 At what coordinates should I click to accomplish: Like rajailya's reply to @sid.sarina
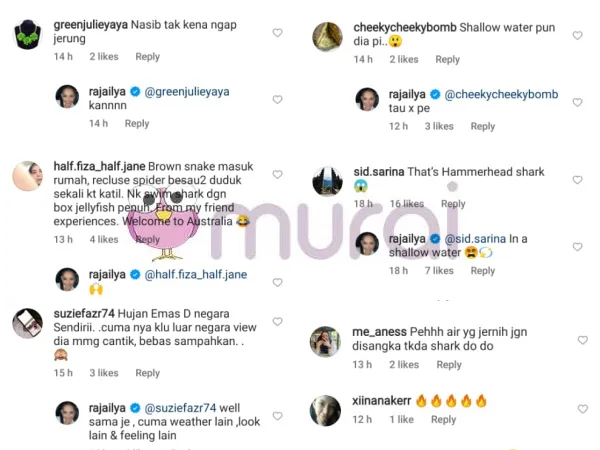click(x=577, y=247)
